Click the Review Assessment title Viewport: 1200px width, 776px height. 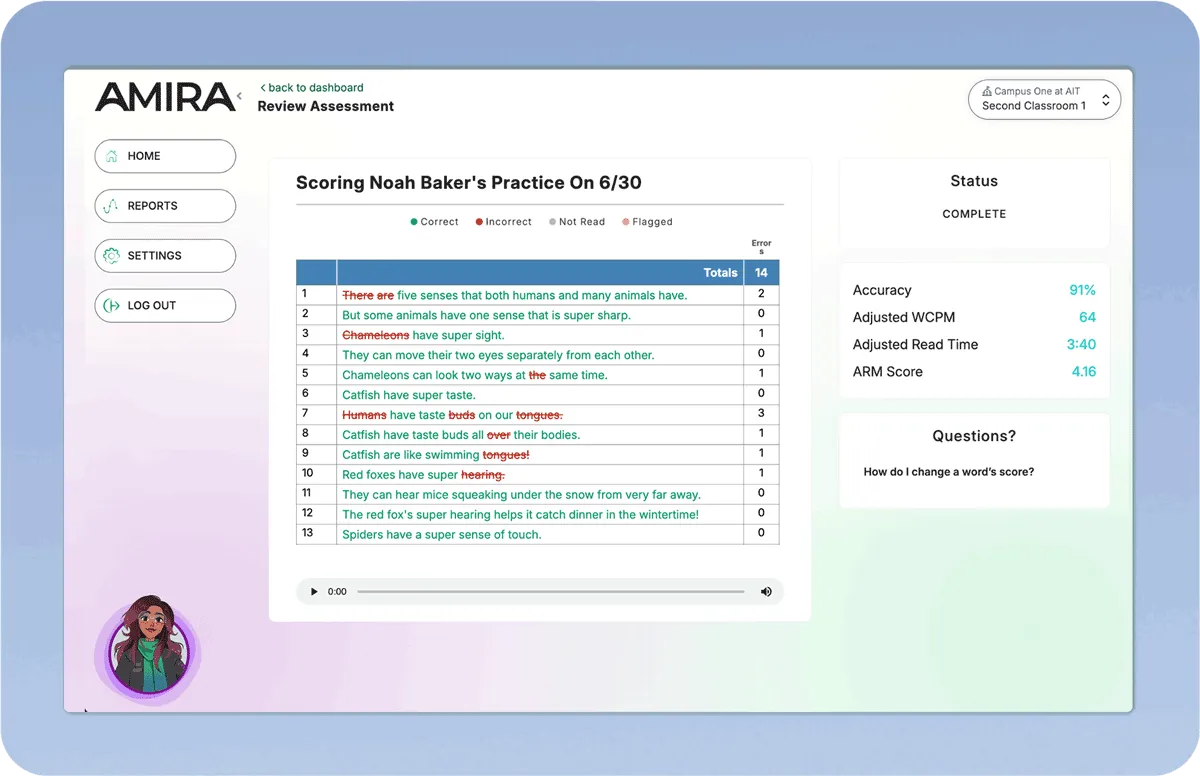pos(326,106)
